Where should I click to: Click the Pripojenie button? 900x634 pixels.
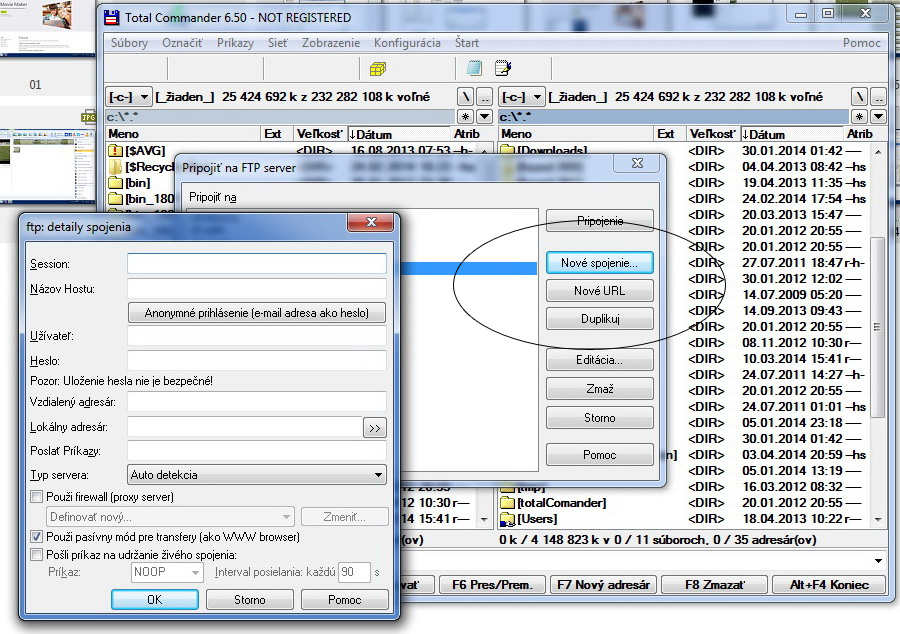599,221
